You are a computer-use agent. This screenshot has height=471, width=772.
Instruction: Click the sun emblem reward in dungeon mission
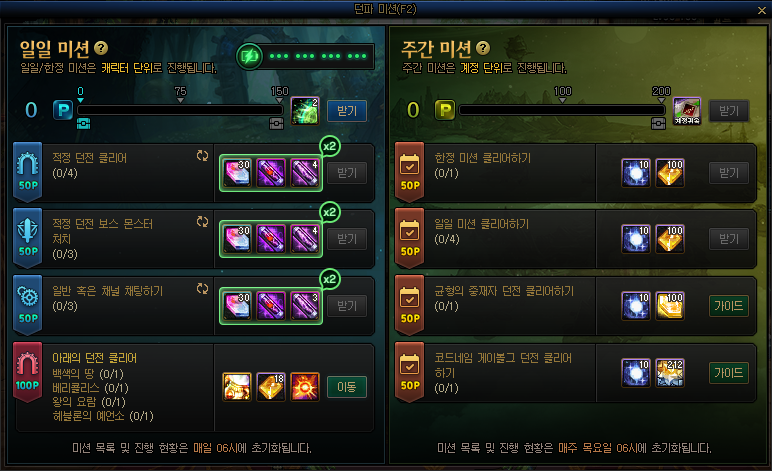click(x=305, y=386)
